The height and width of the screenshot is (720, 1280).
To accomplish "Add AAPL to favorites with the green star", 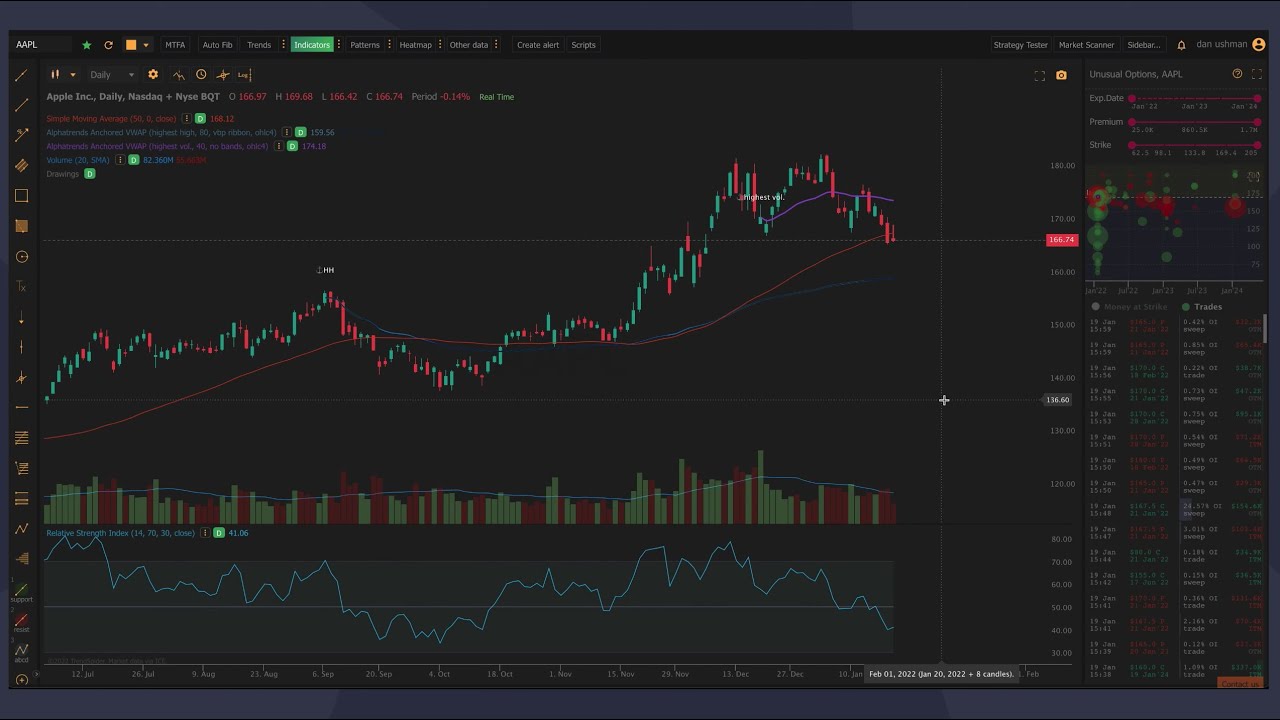I will click(87, 45).
